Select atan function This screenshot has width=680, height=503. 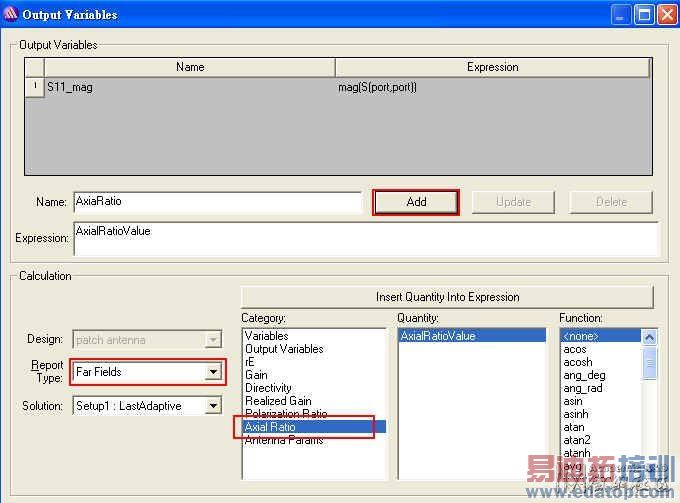[574, 427]
